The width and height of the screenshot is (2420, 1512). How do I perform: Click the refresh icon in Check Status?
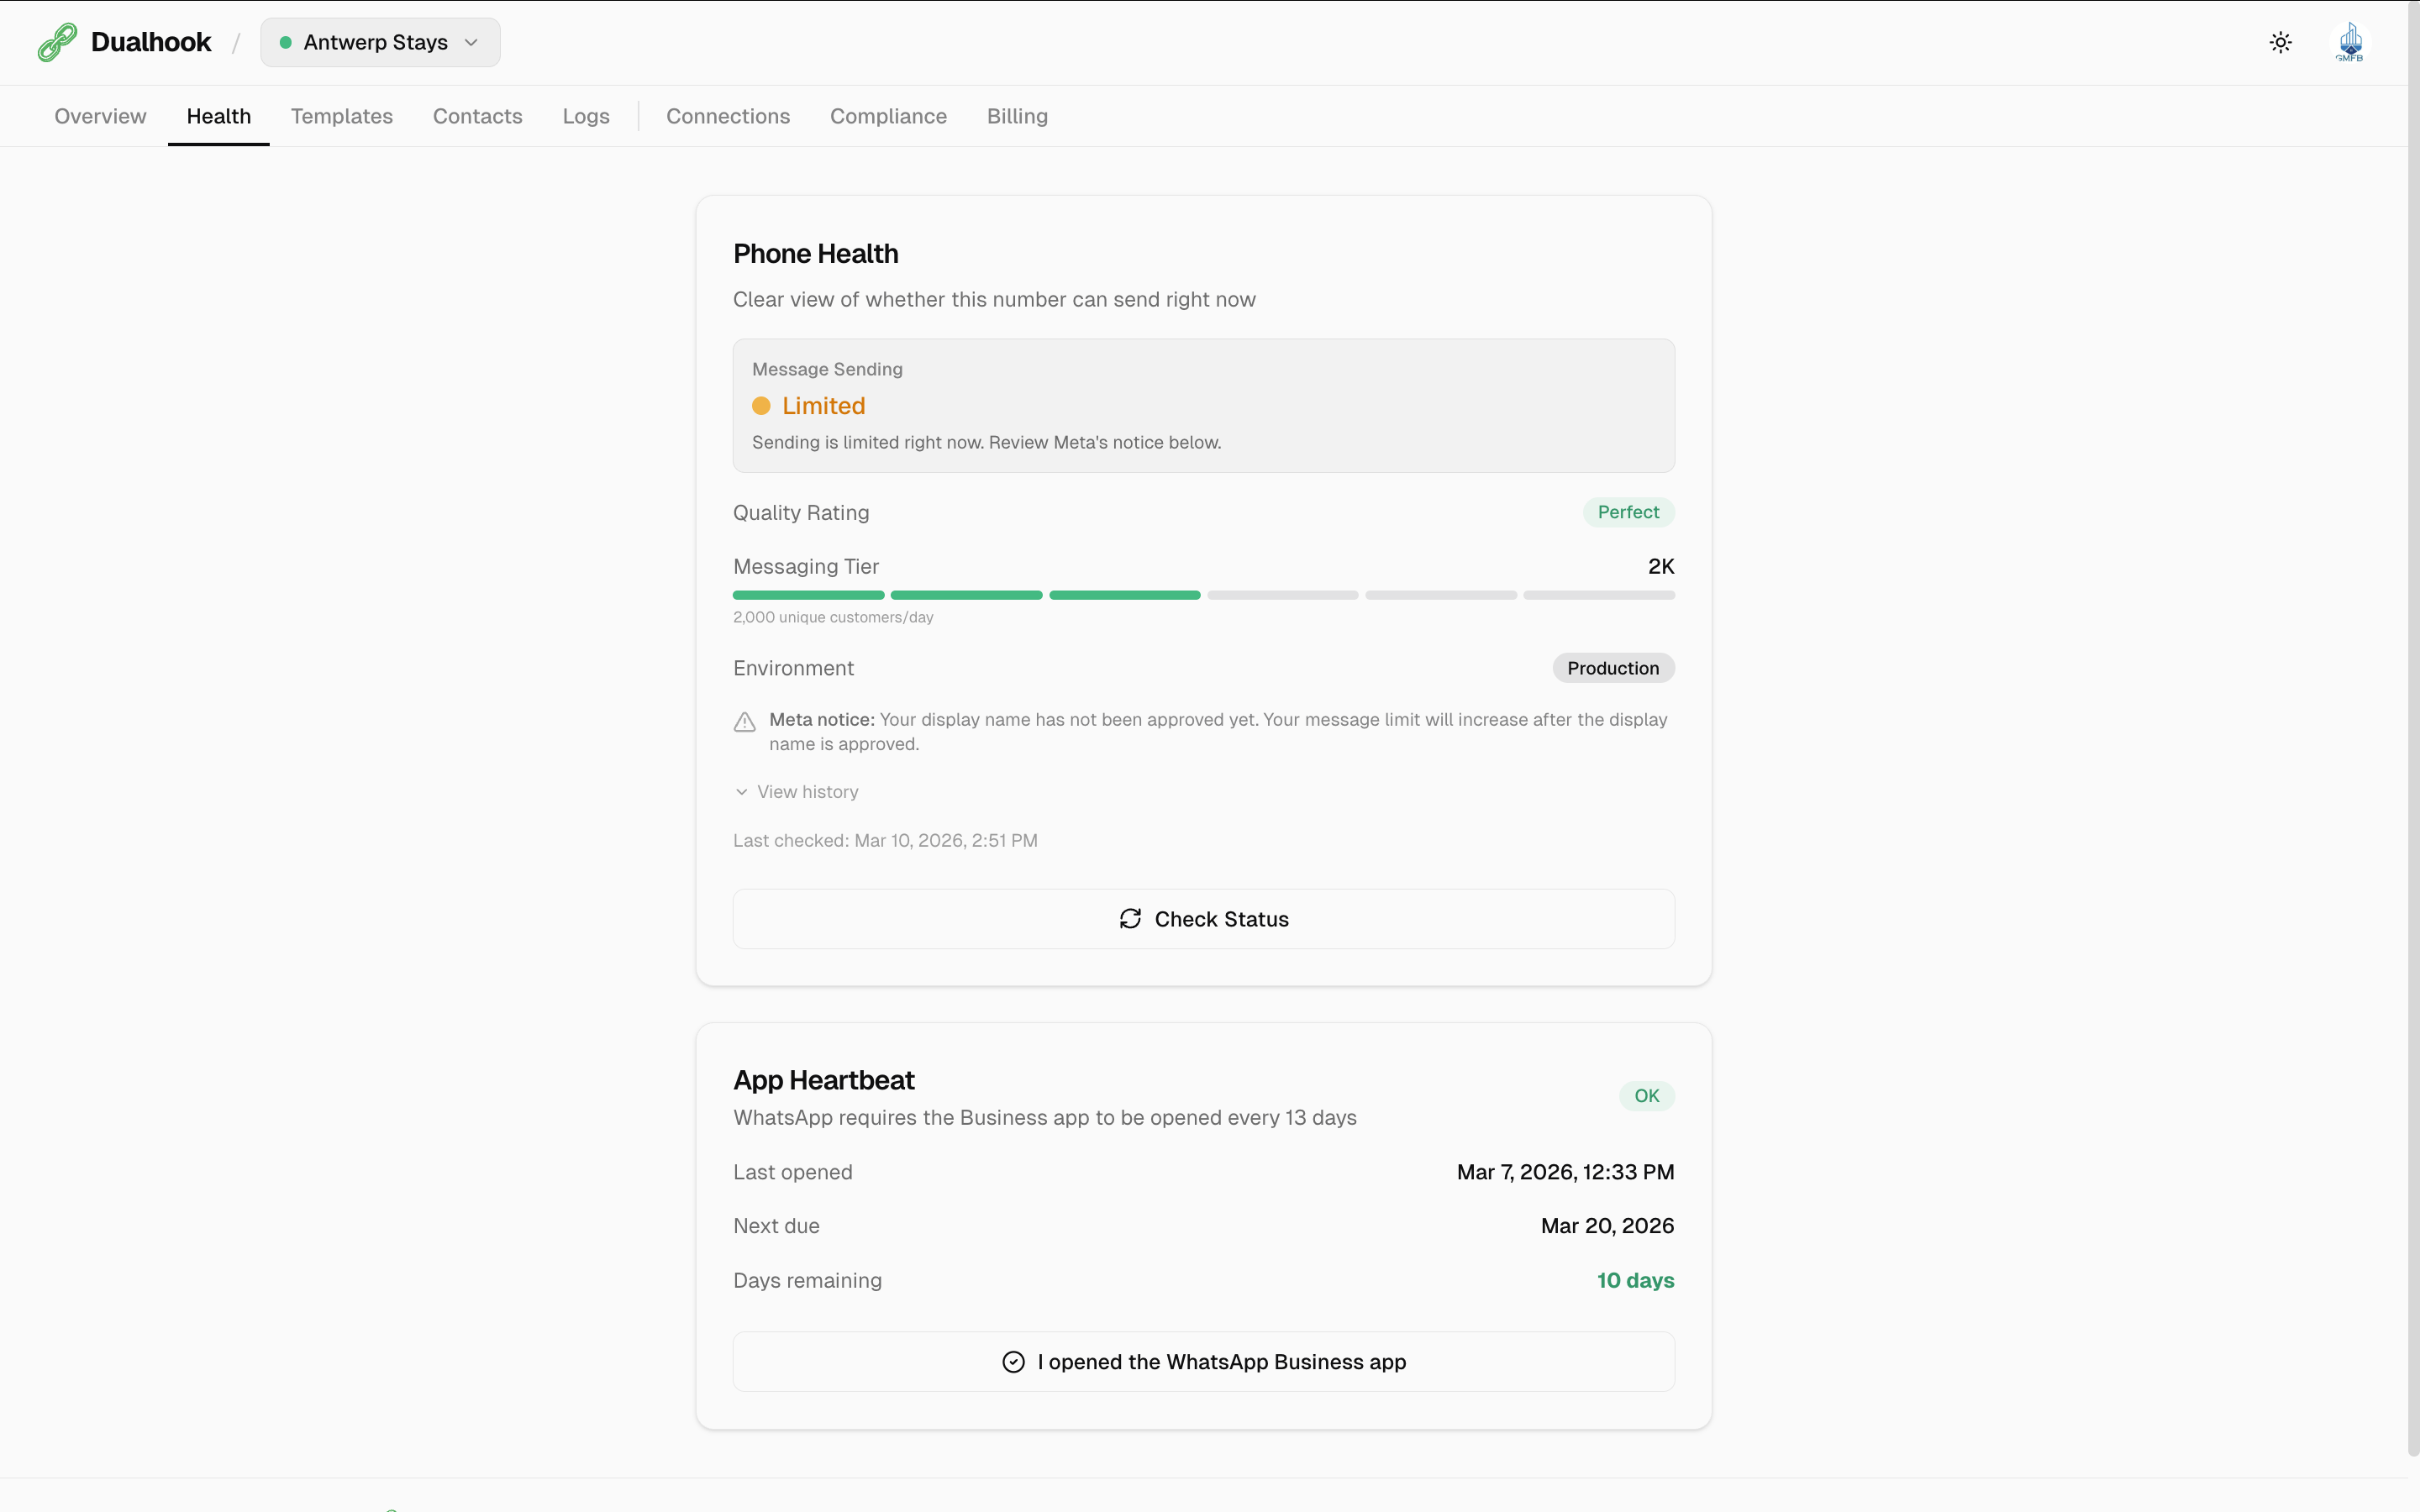click(1130, 919)
